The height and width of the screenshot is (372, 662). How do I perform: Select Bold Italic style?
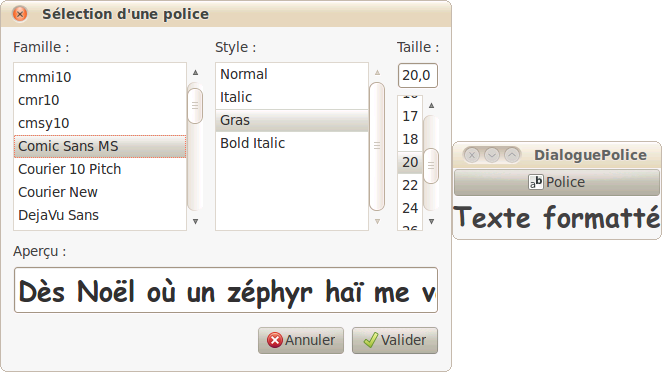pyautogui.click(x=292, y=143)
